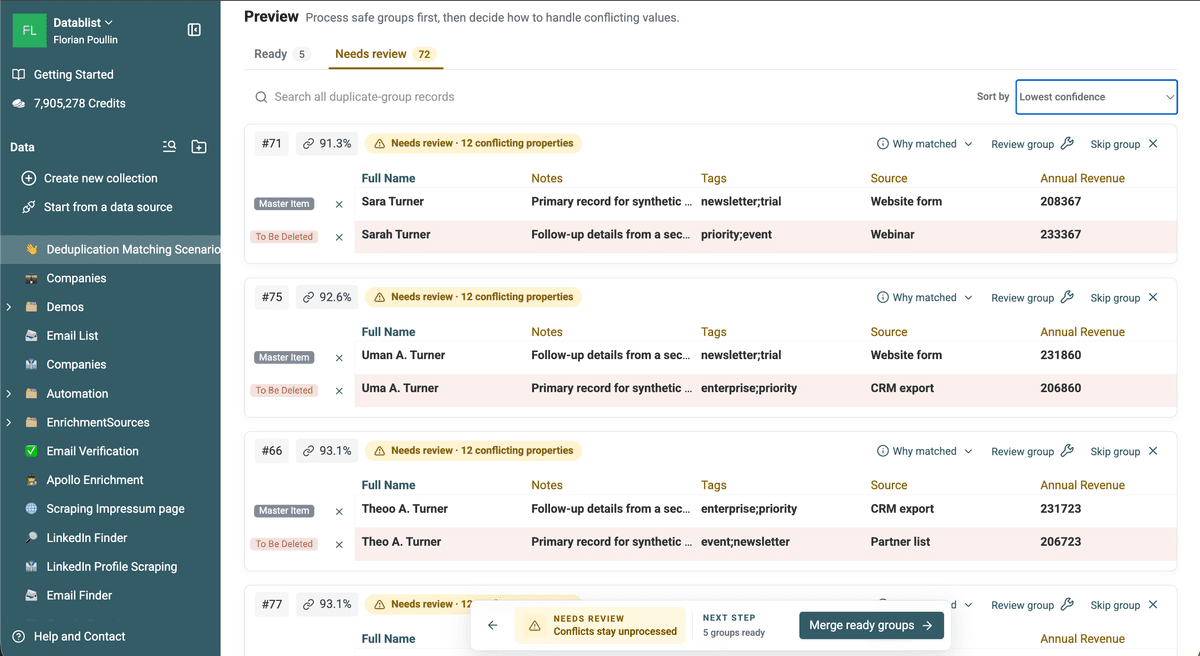The width and height of the screenshot is (1200, 656).
Task: Open Deduplication Matching Scenarios collection
Action: click(x=110, y=249)
